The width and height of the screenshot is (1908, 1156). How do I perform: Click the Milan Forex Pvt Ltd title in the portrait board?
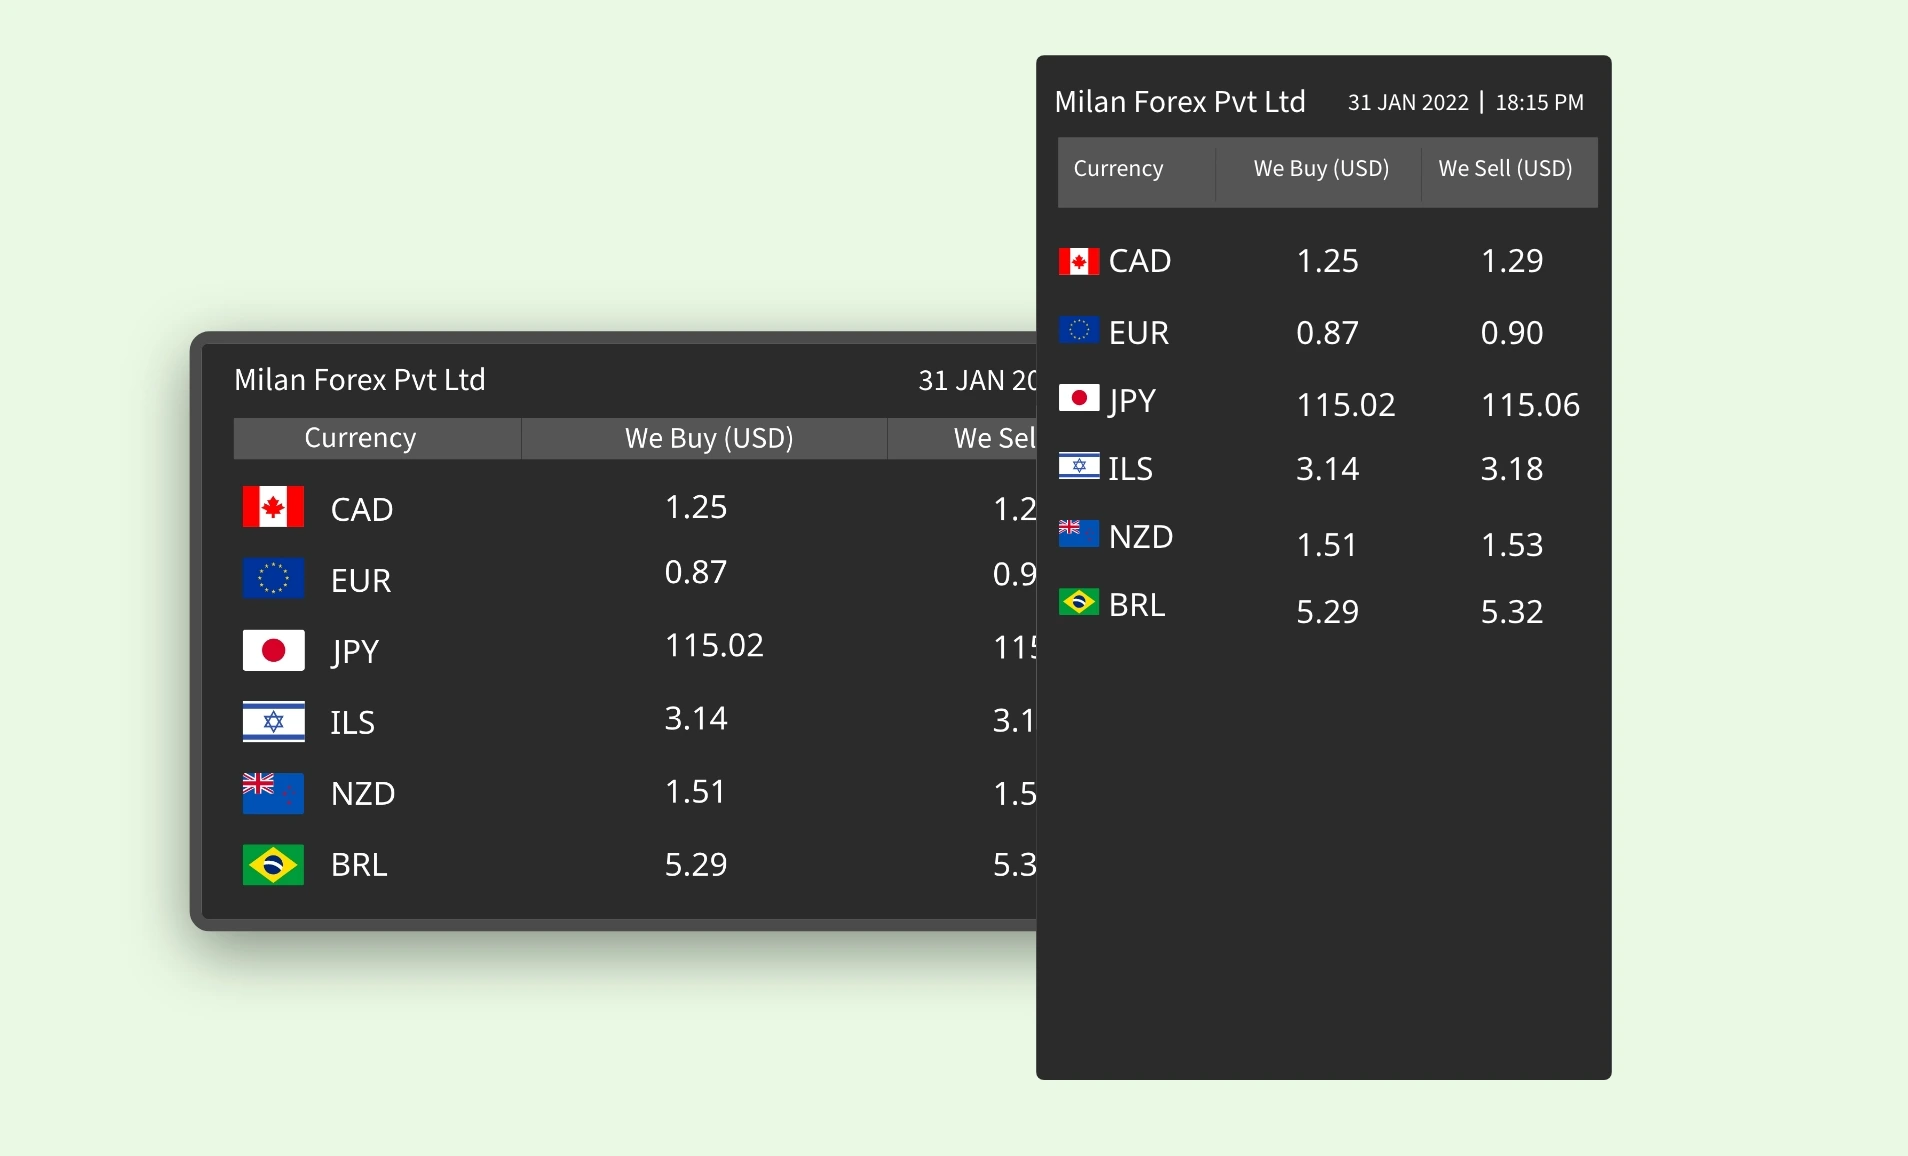[x=1180, y=102]
